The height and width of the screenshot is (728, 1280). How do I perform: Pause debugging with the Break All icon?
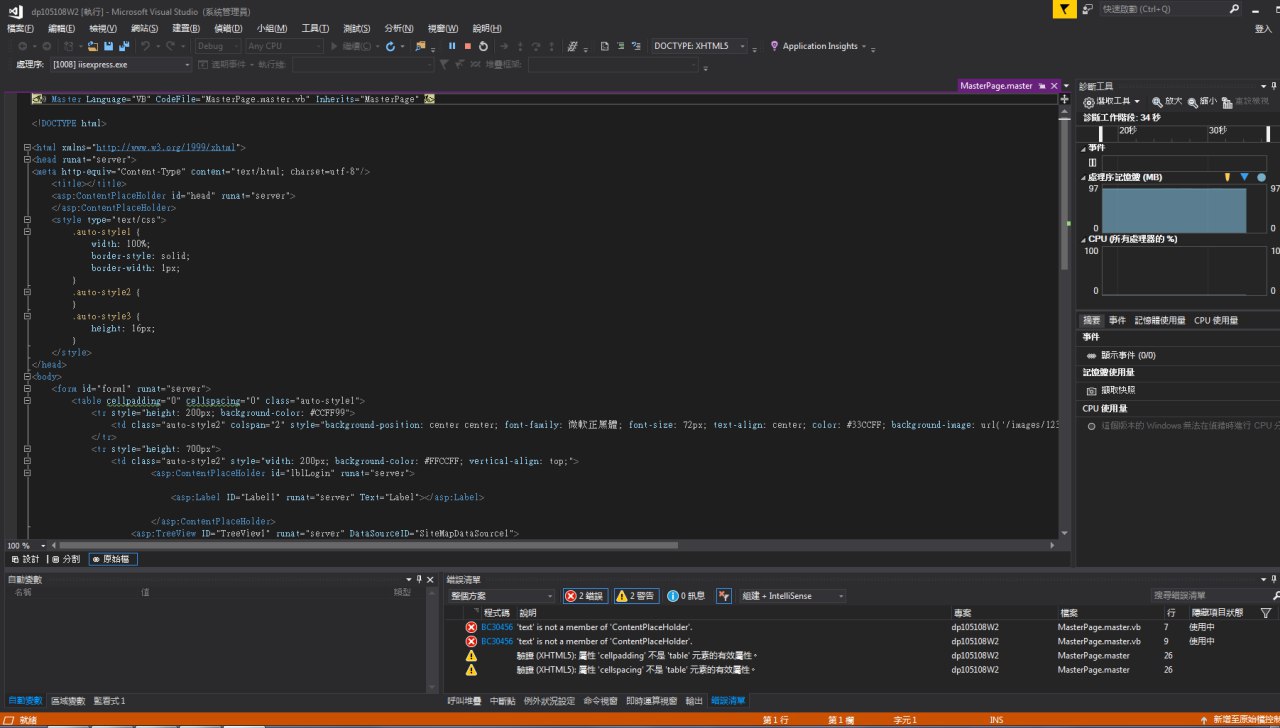click(x=452, y=46)
